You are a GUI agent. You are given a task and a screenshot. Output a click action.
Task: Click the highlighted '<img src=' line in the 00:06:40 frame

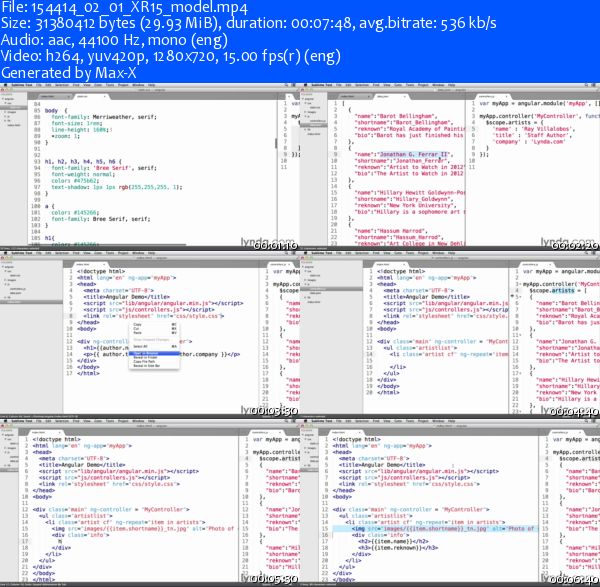(x=434, y=528)
